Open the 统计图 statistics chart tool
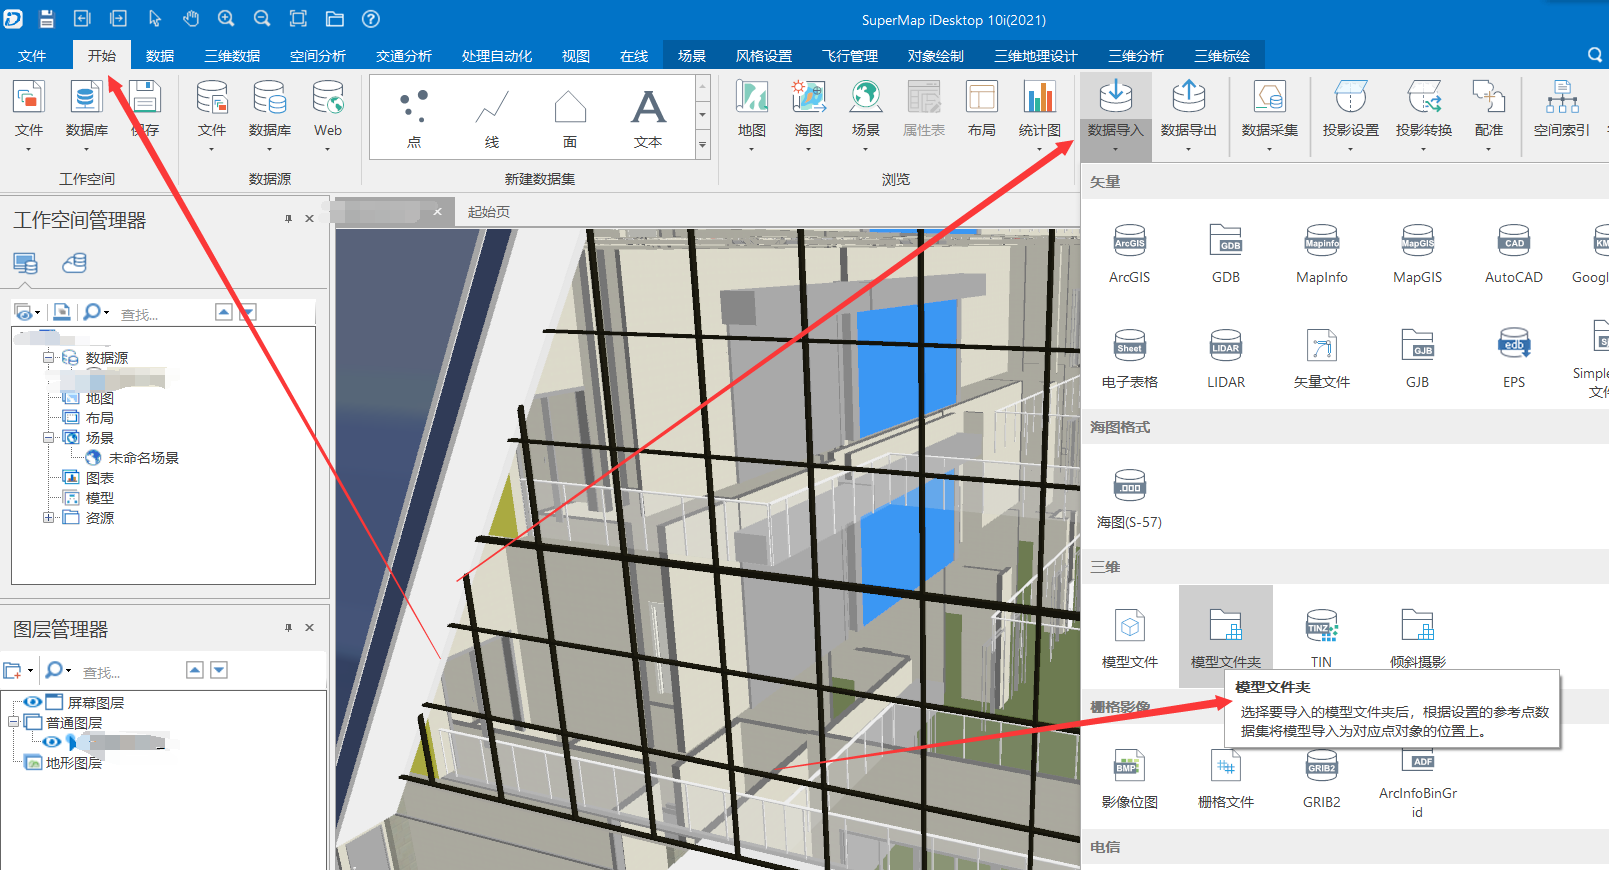Image resolution: width=1609 pixels, height=870 pixels. point(1039,116)
